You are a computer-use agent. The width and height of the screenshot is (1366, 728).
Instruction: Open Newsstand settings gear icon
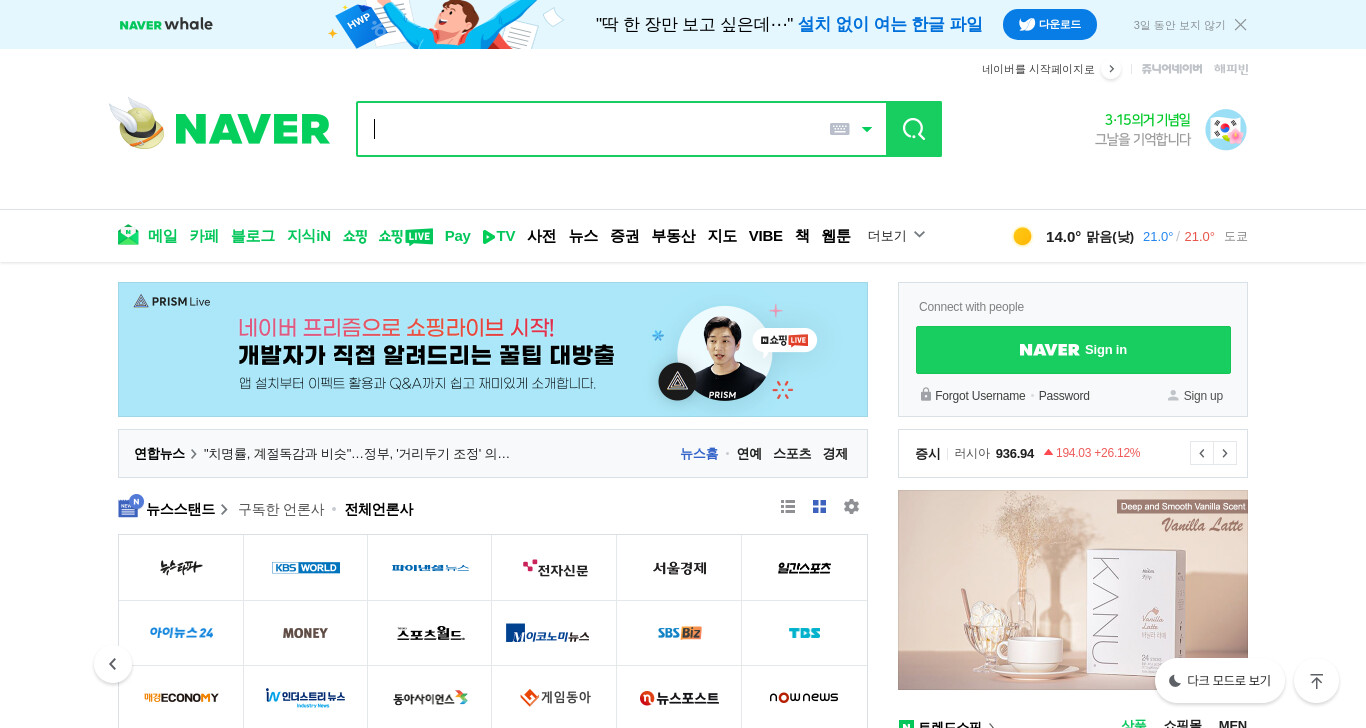coord(851,507)
